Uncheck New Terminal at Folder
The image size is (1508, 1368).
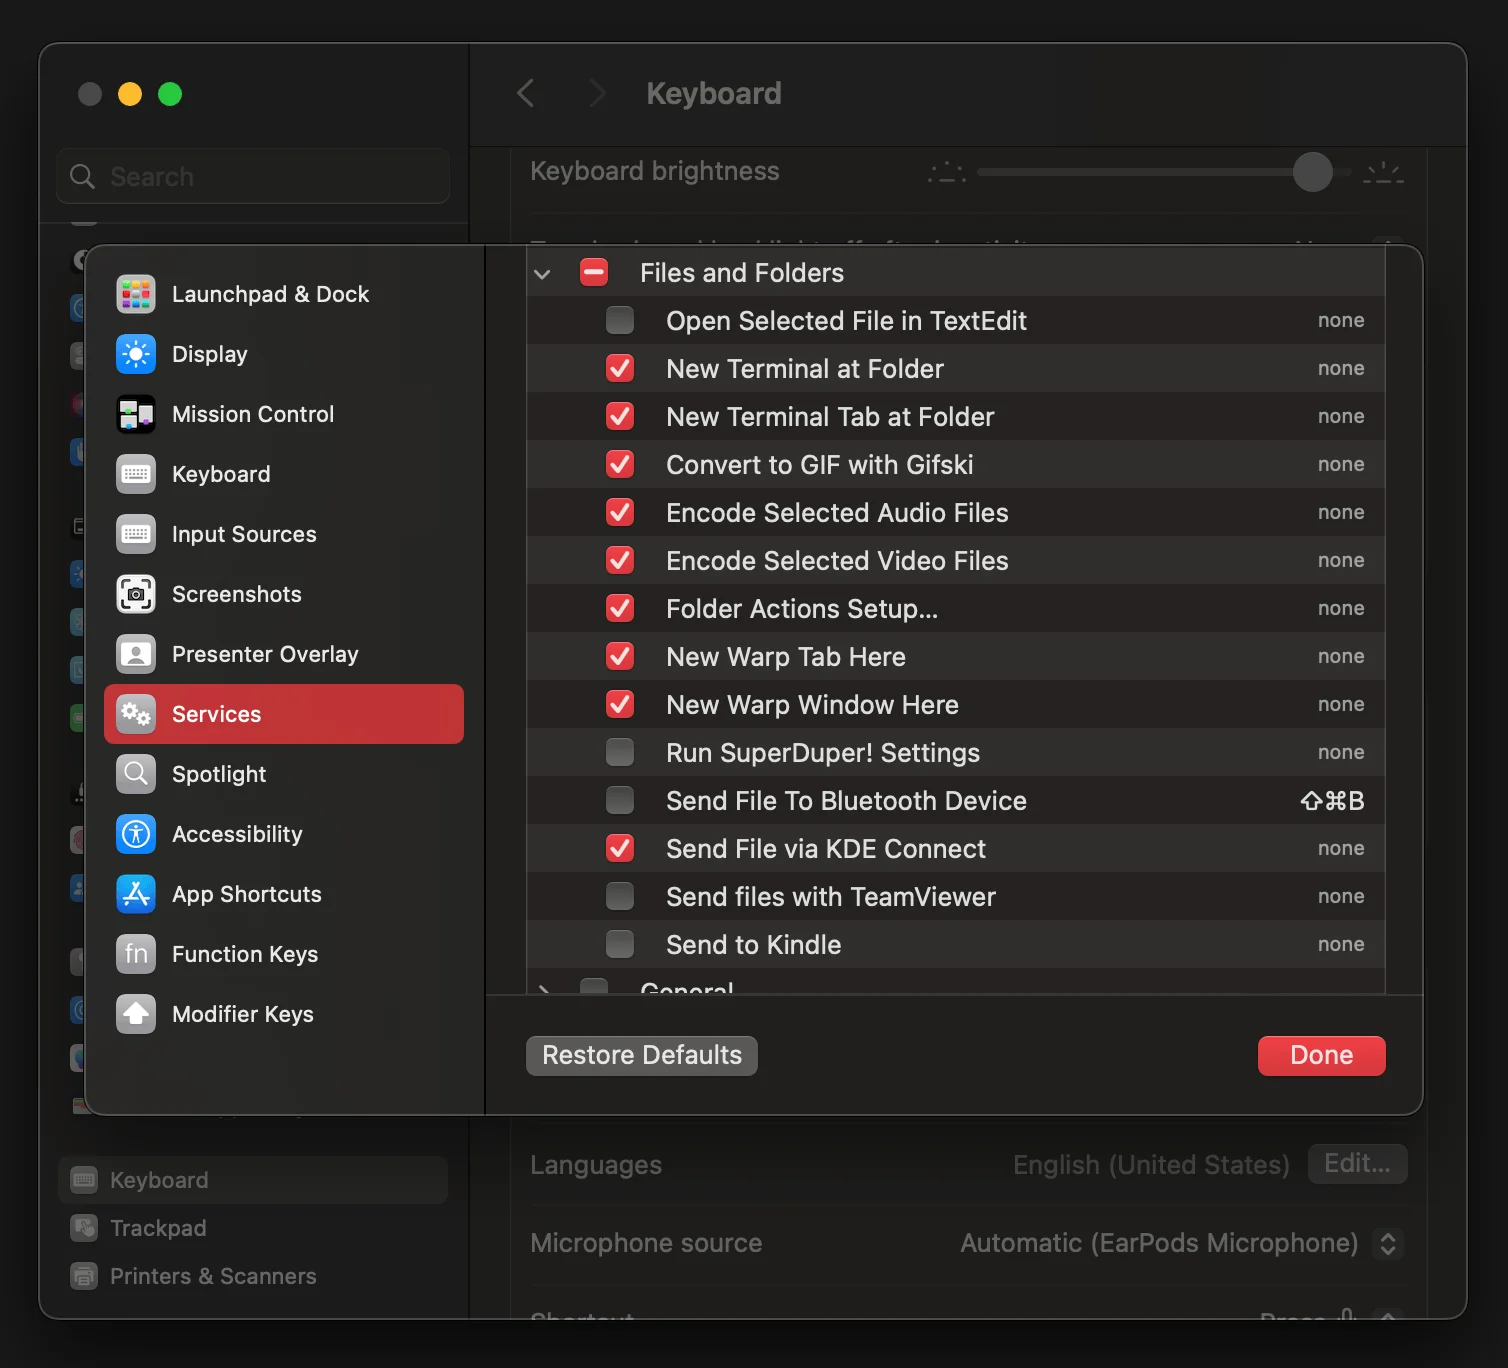click(620, 369)
